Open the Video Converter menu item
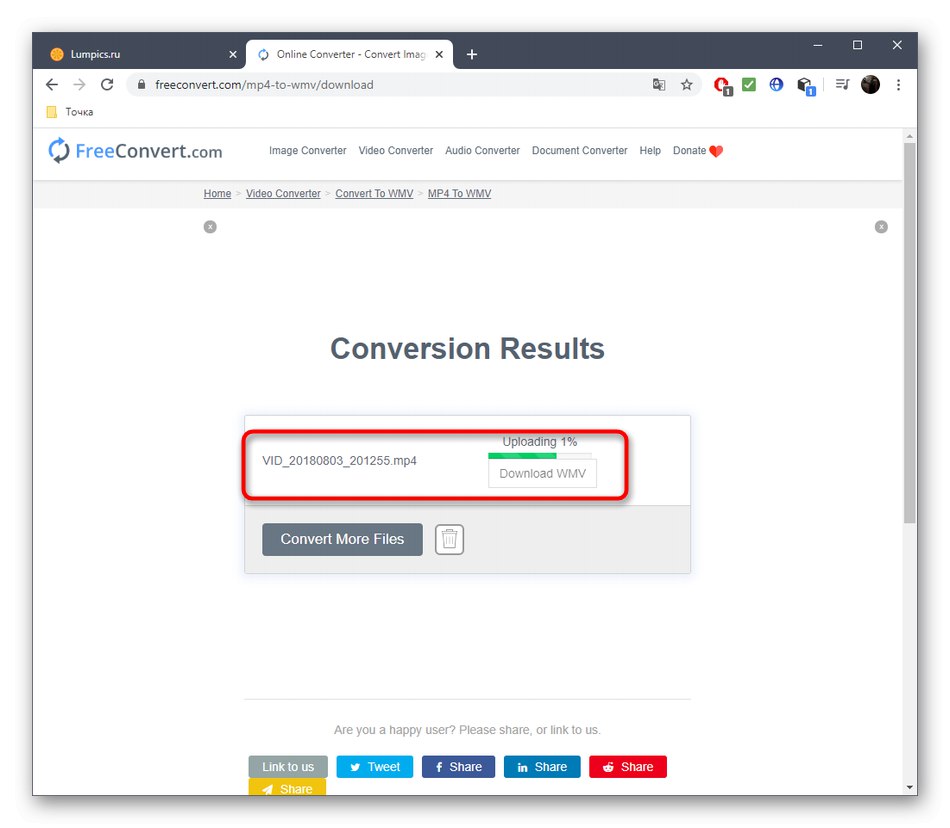950x828 pixels. 396,151
